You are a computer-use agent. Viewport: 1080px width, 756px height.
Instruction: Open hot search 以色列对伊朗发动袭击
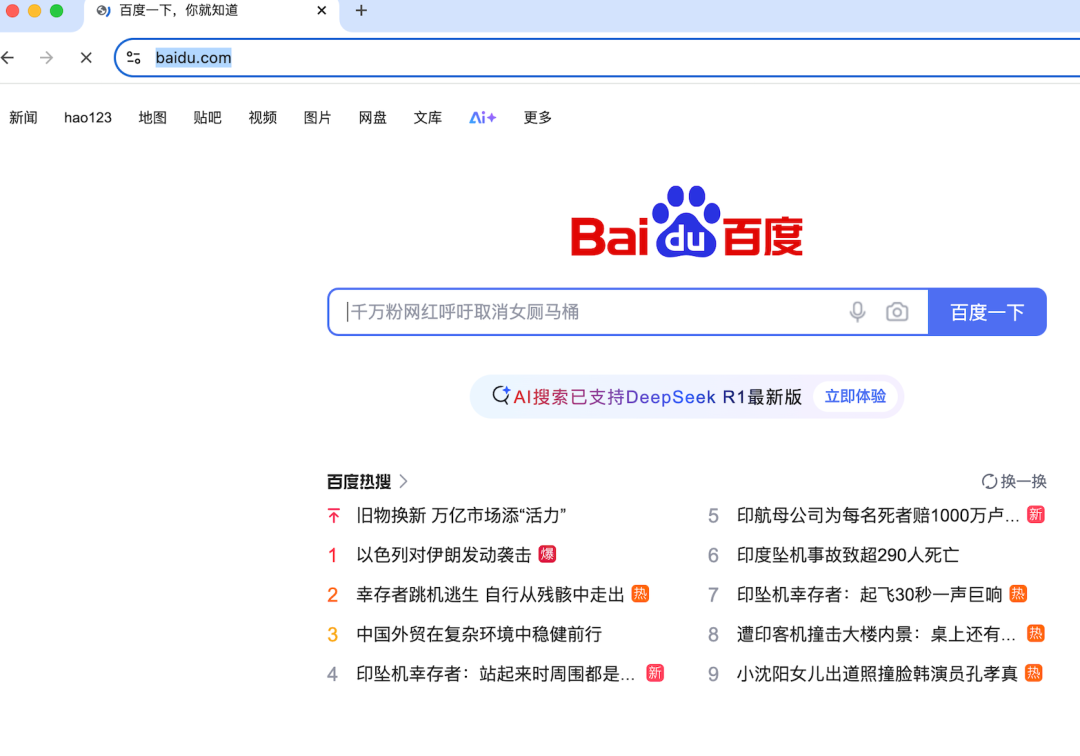point(444,555)
